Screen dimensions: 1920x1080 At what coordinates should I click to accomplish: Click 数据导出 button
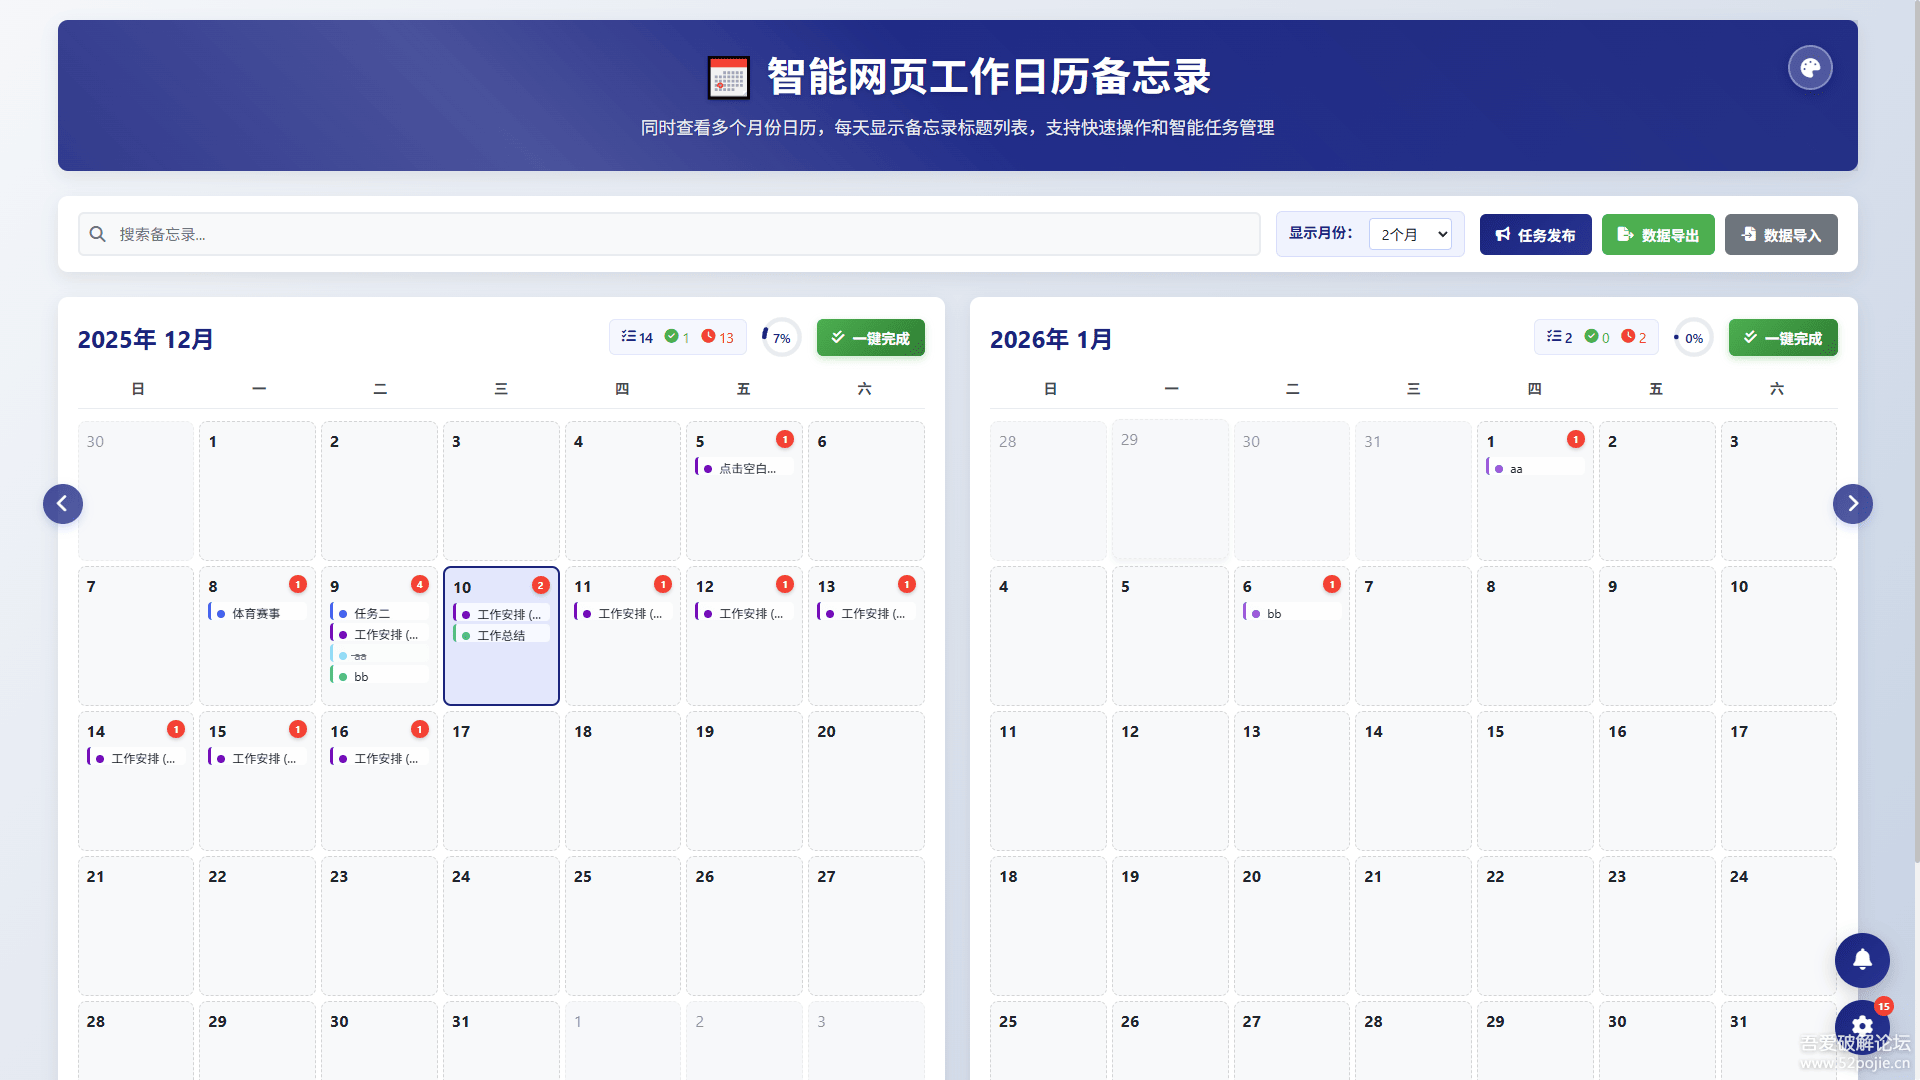click(x=1657, y=235)
